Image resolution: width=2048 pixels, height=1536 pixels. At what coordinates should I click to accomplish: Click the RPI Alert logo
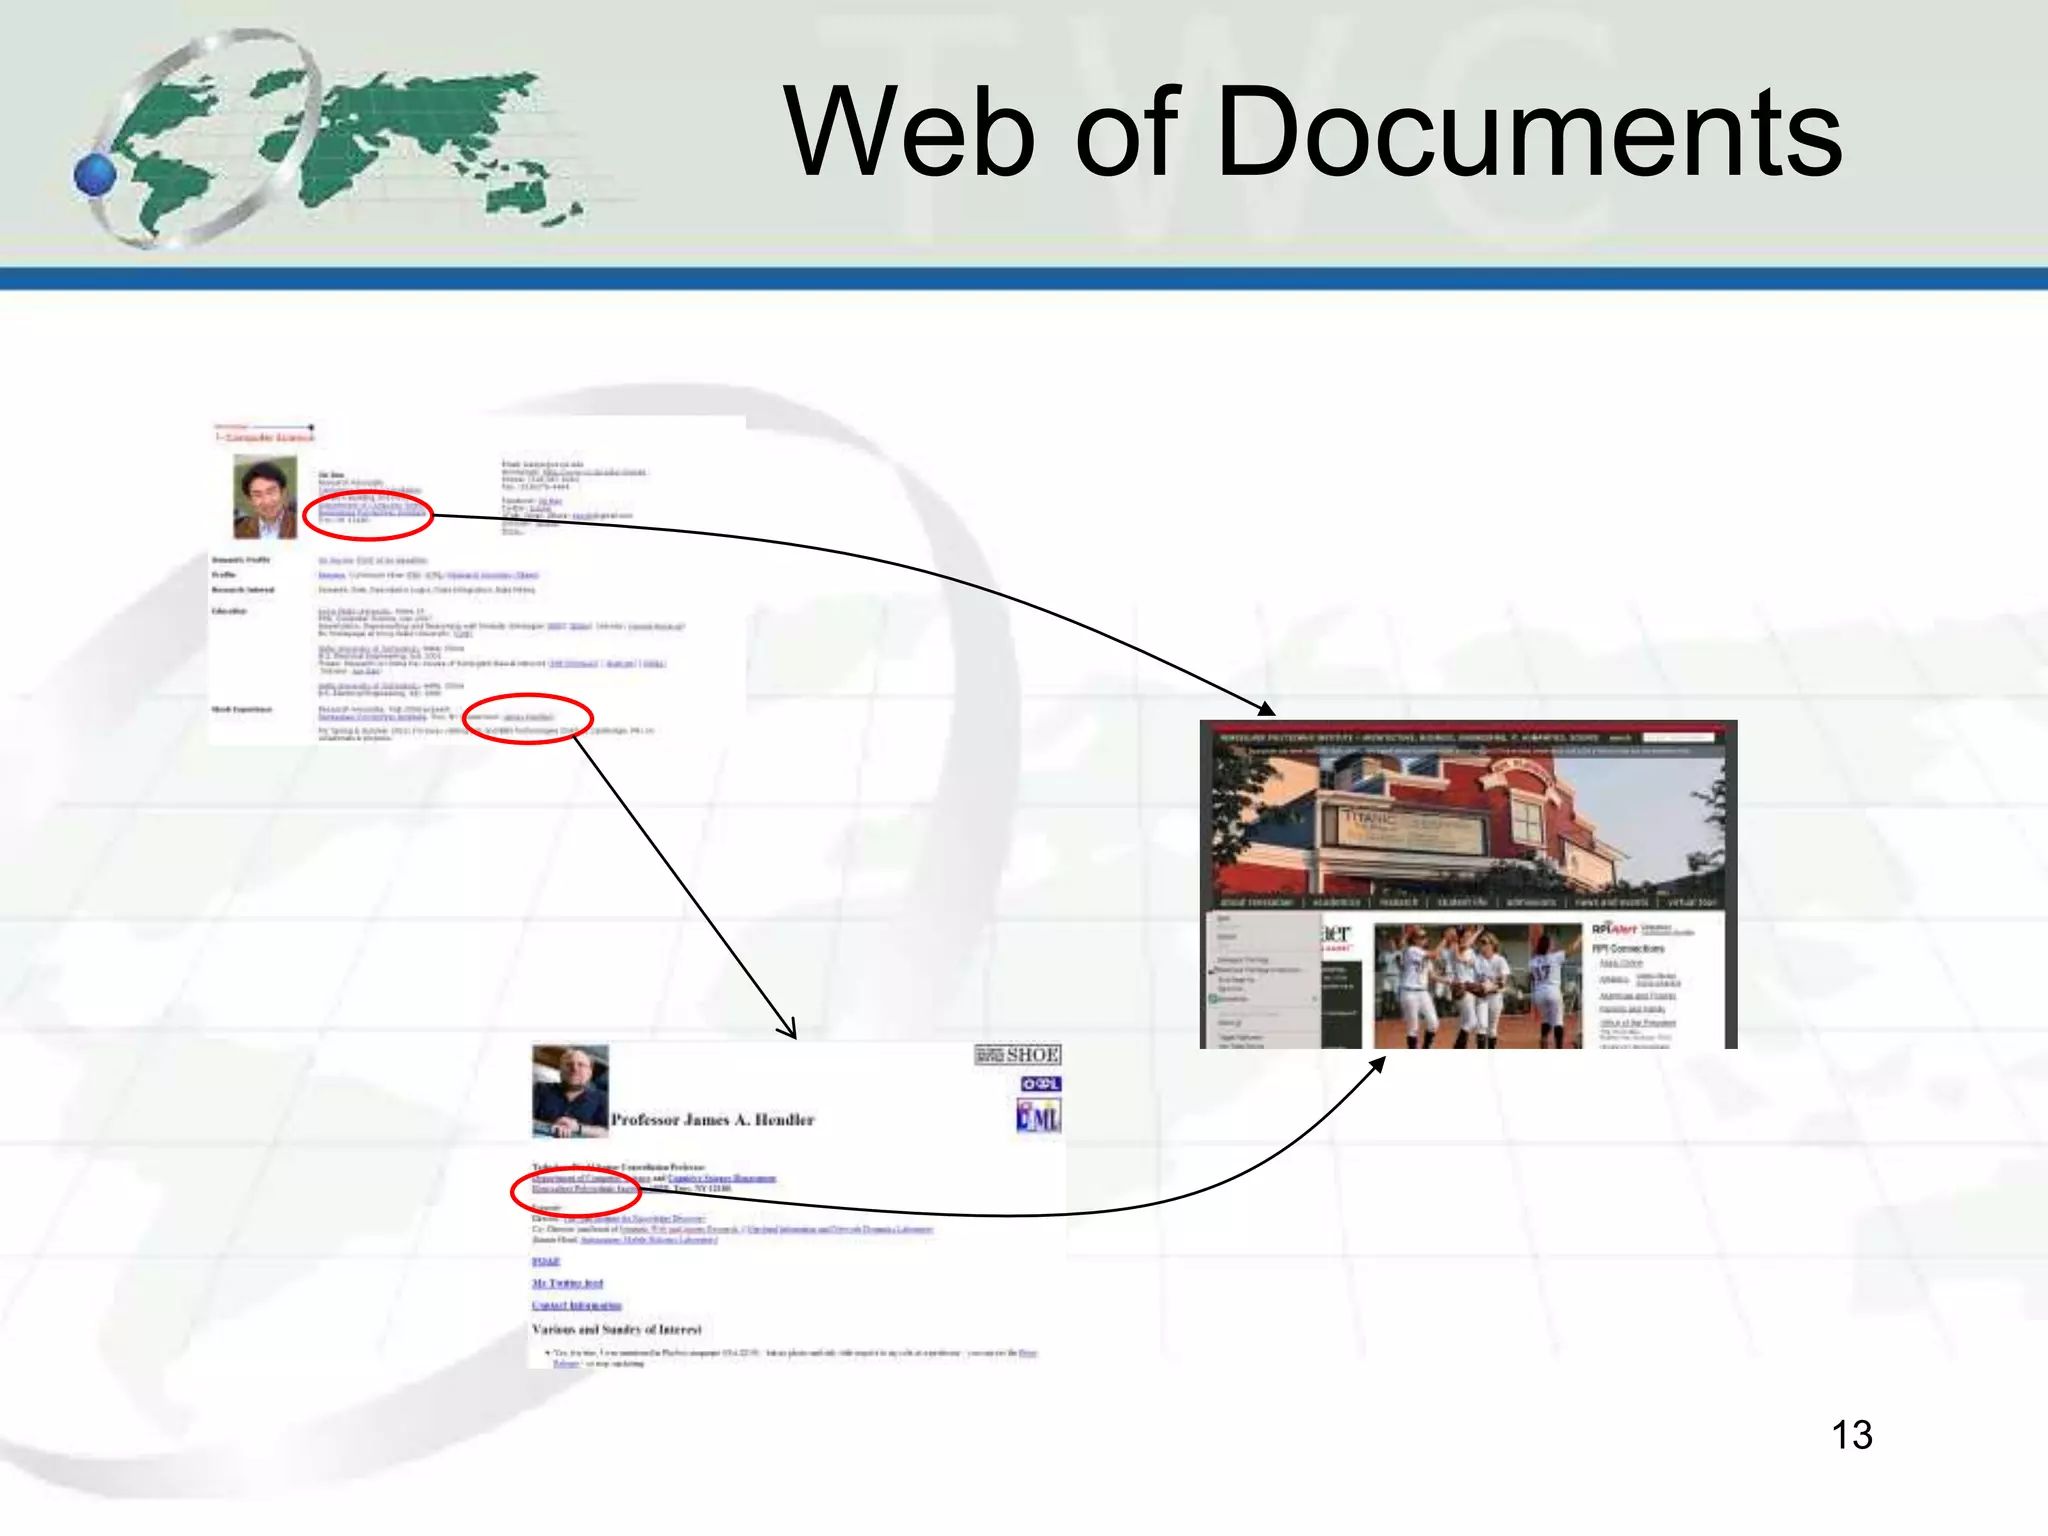[1615, 929]
